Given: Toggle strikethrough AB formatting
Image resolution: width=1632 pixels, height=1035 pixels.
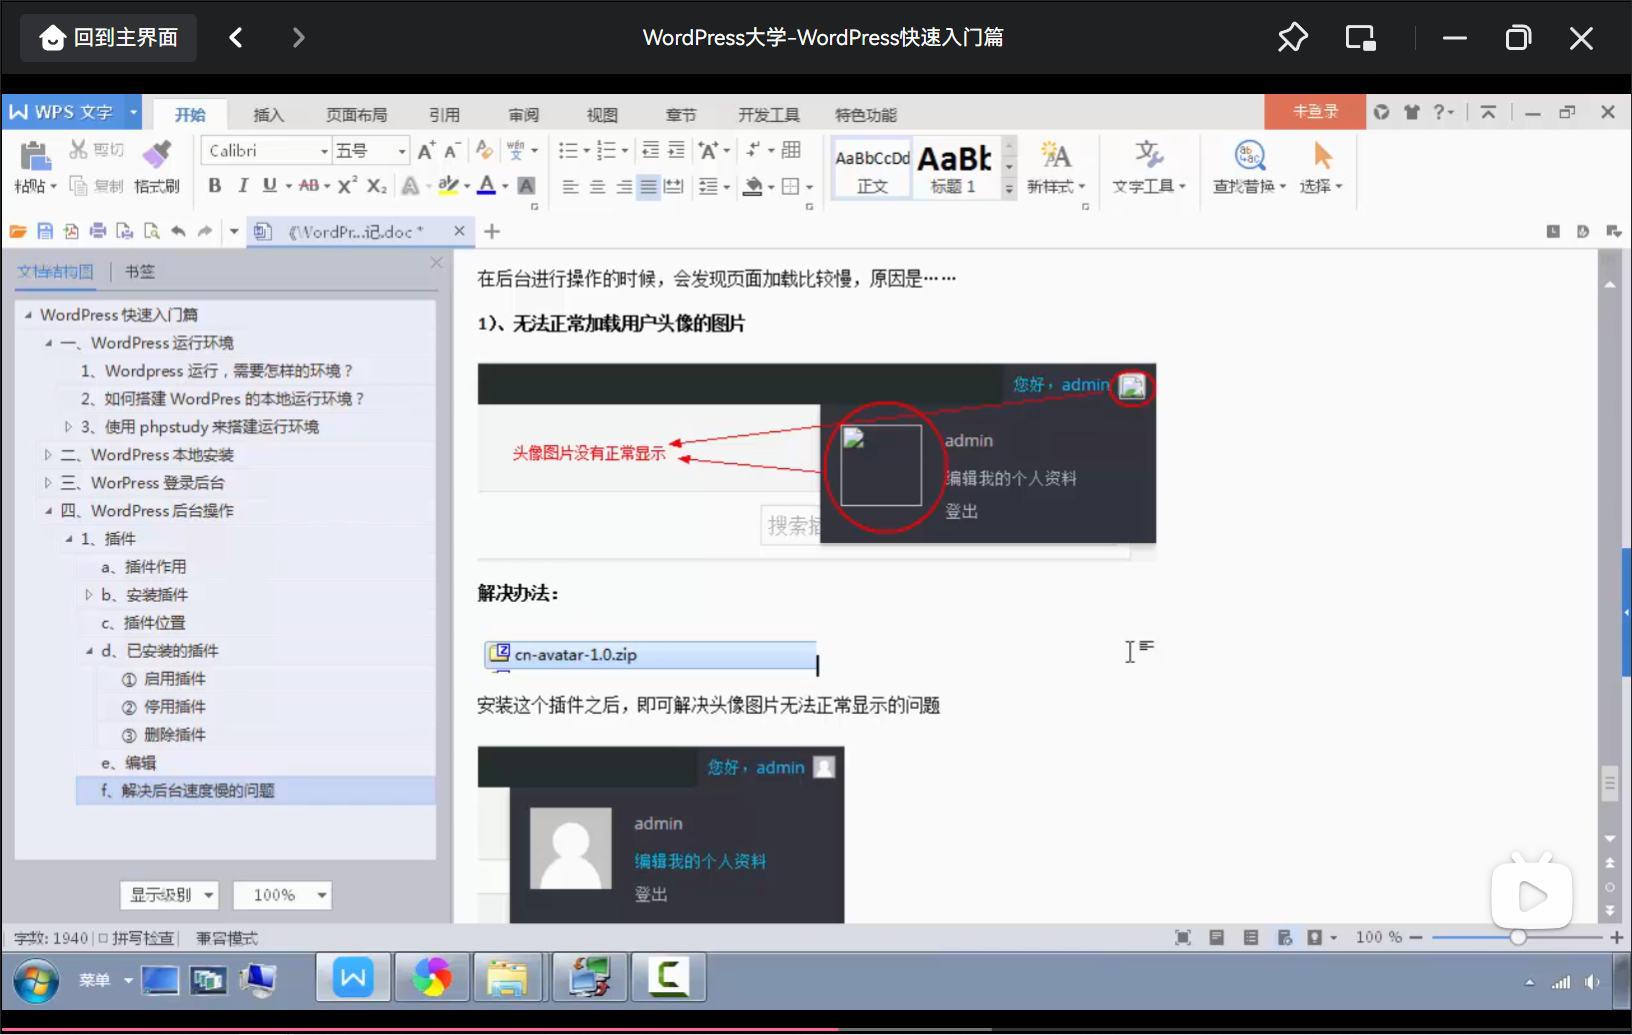Looking at the screenshot, I should click(x=309, y=185).
